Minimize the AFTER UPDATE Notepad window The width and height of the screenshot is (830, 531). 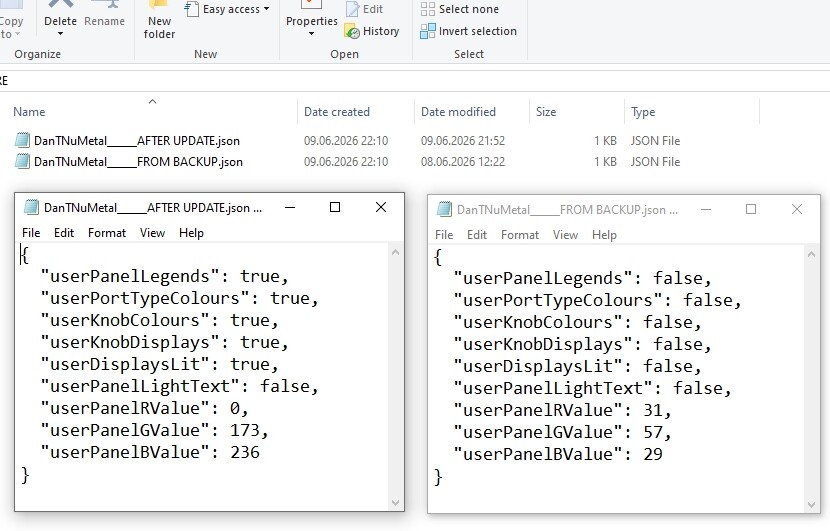pyautogui.click(x=290, y=208)
